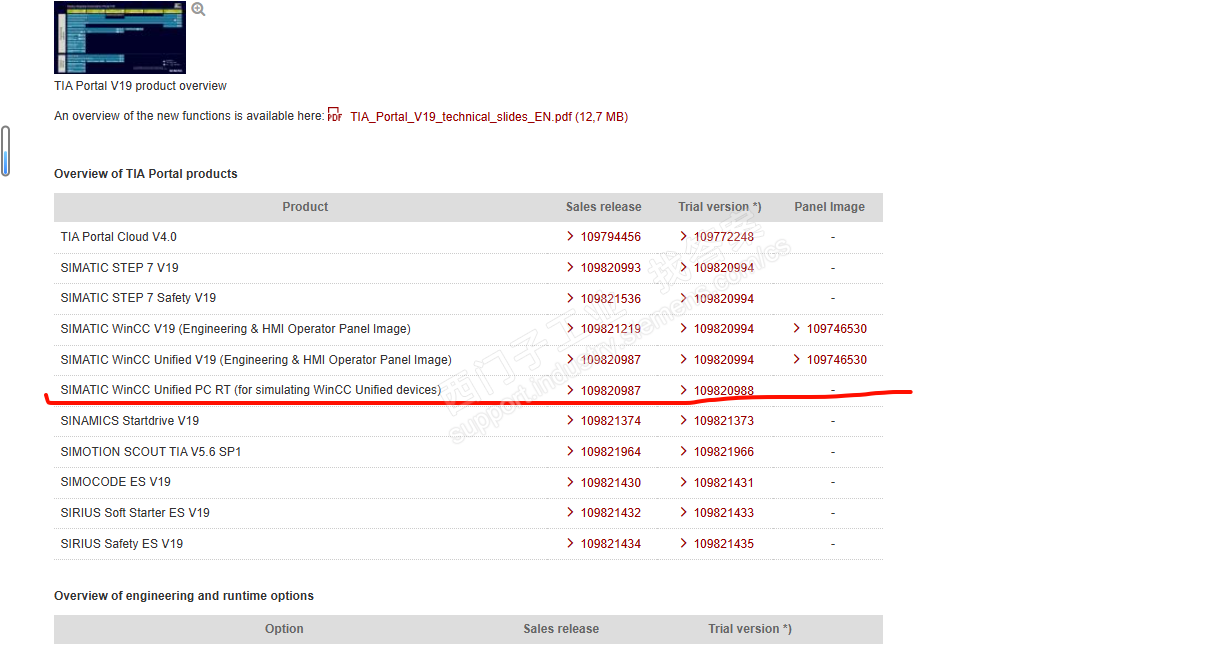Click the Panel Image column header
The width and height of the screenshot is (1219, 650).
pos(830,207)
